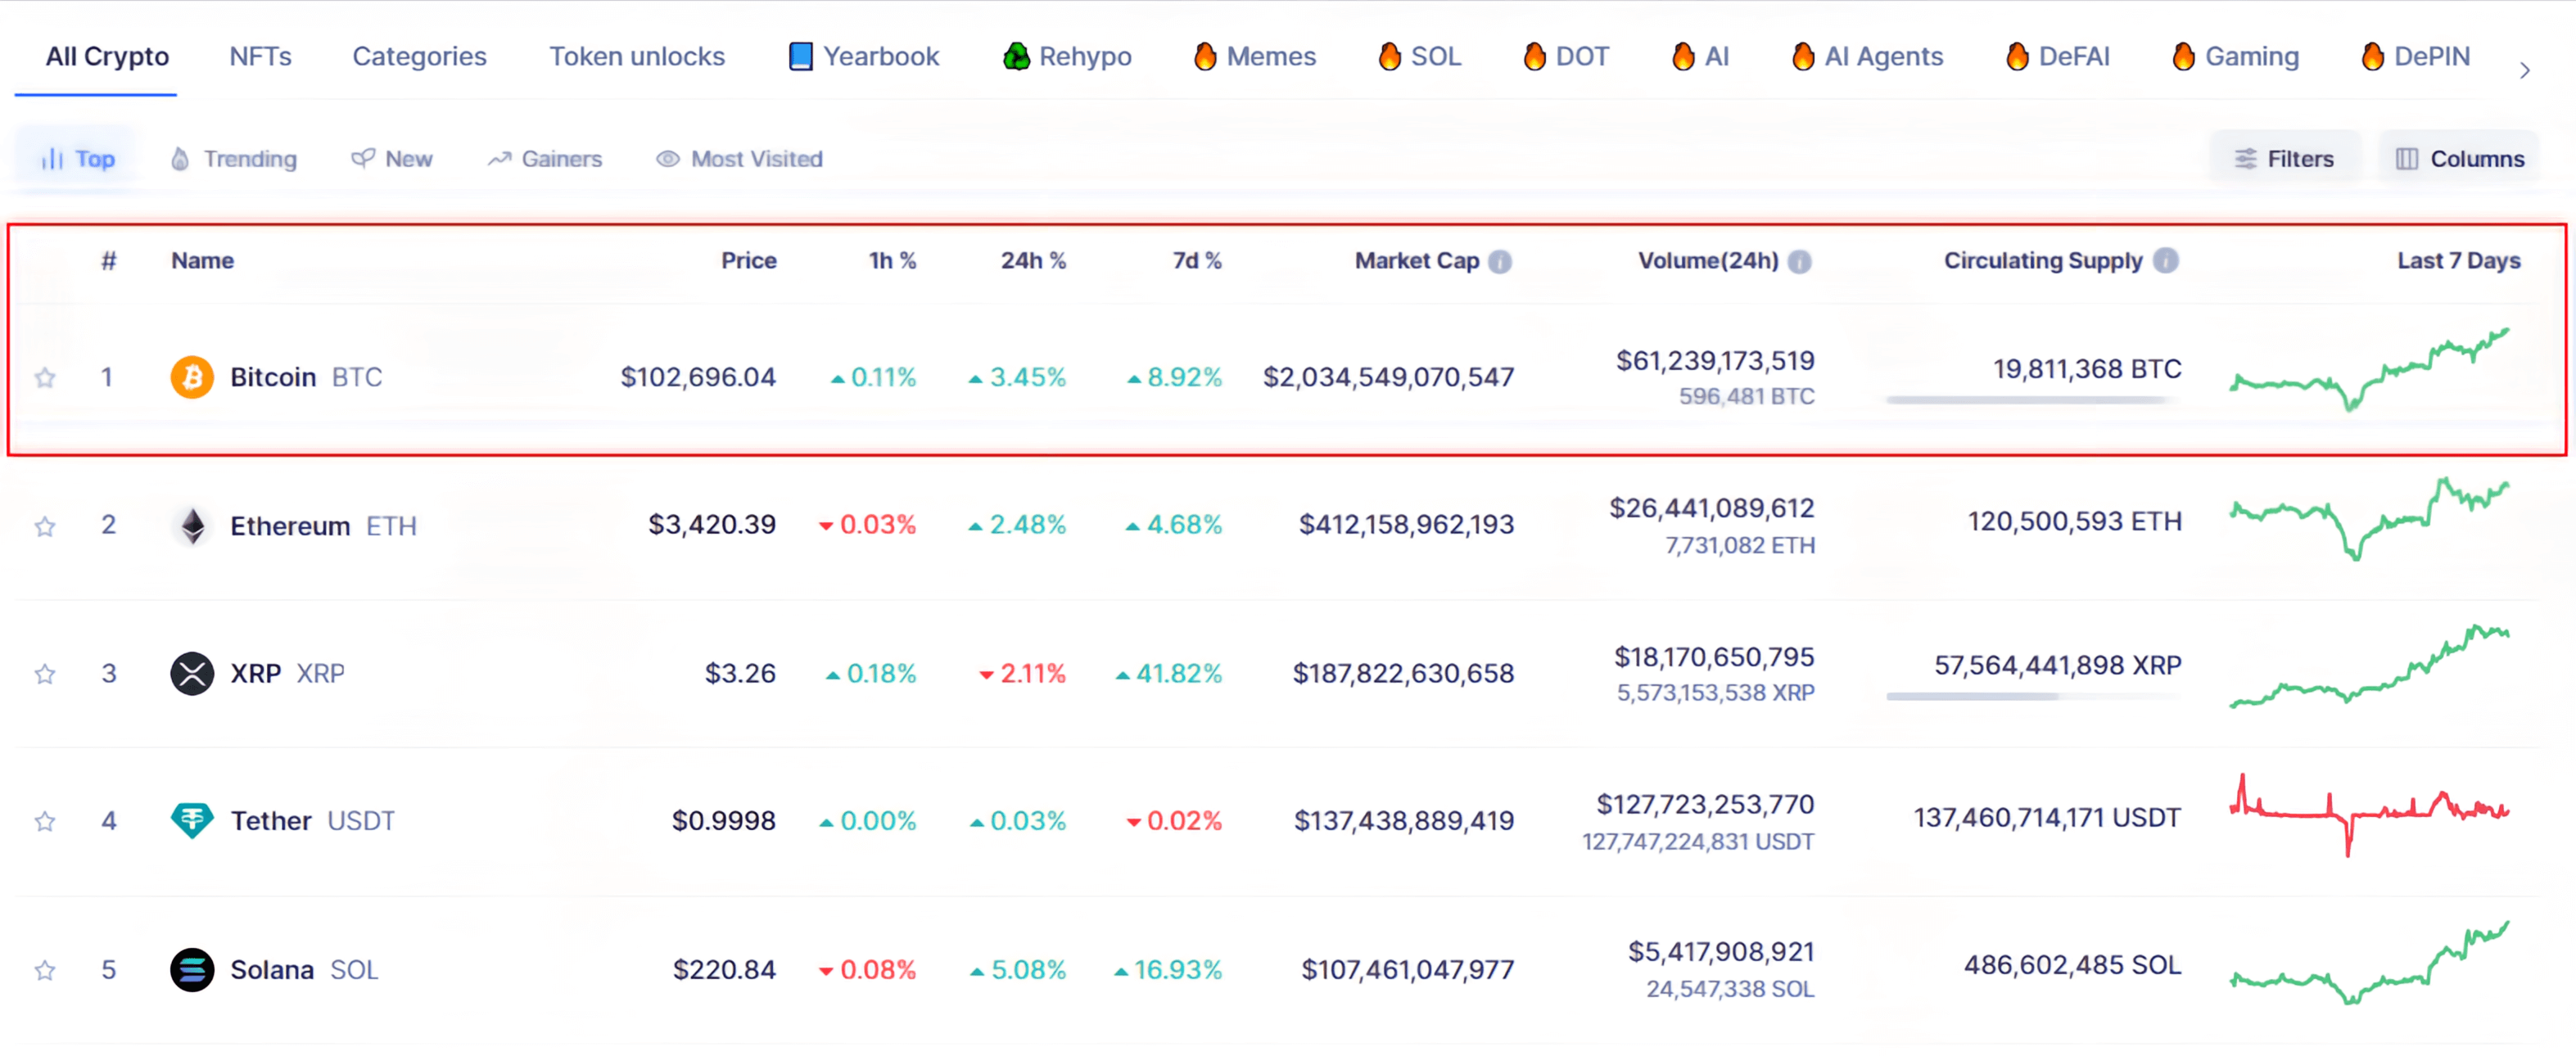Show New cryptocurrencies
This screenshot has width=2576, height=1056.
[x=392, y=159]
